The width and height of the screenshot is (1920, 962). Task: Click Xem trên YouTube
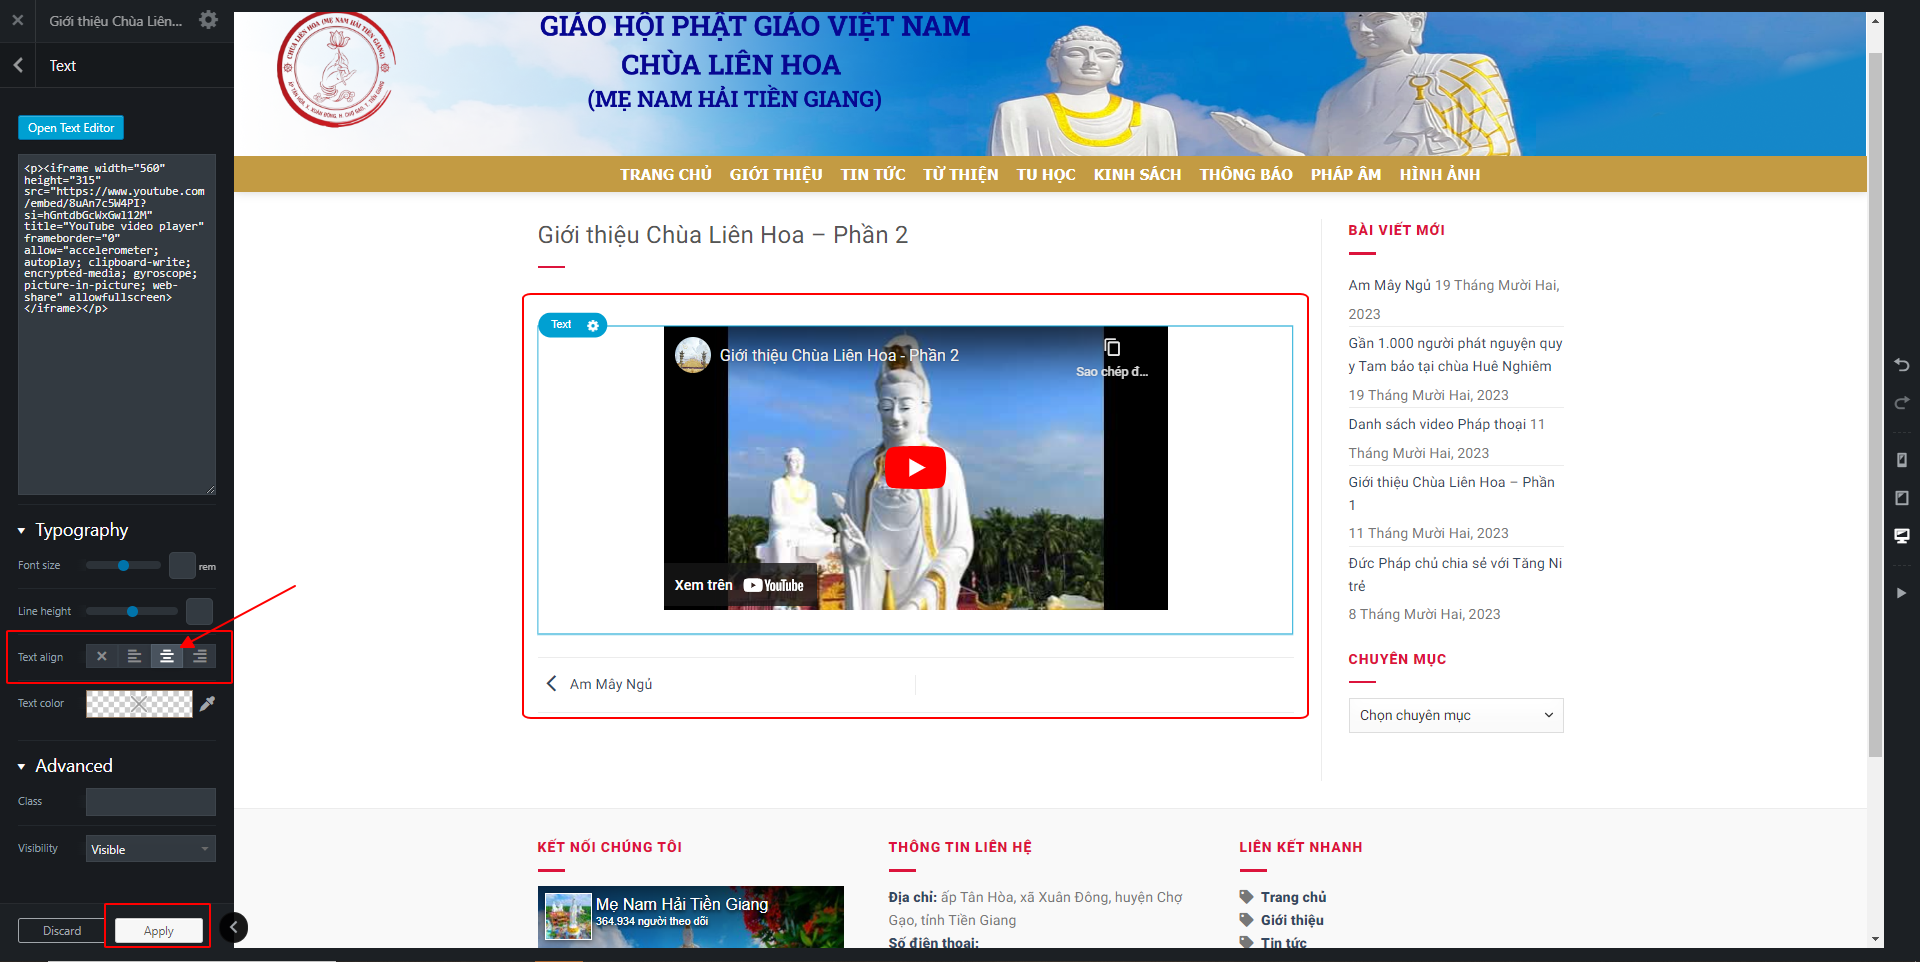[x=739, y=585]
